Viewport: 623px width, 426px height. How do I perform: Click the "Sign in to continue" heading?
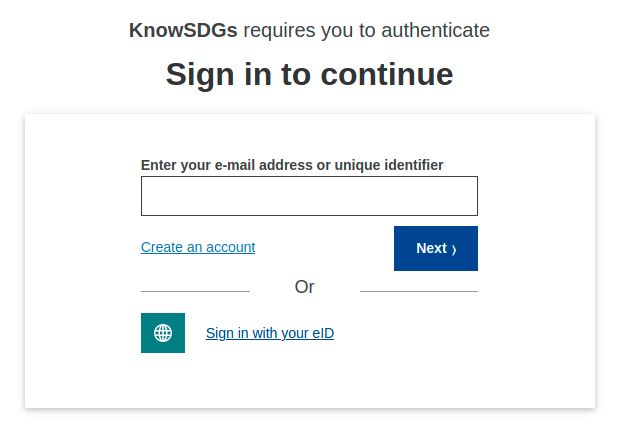coord(309,74)
